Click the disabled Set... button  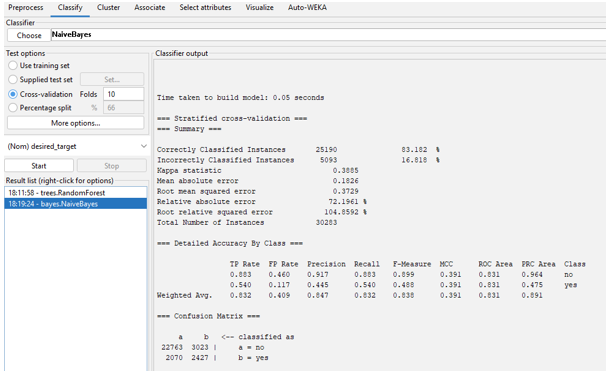point(112,79)
